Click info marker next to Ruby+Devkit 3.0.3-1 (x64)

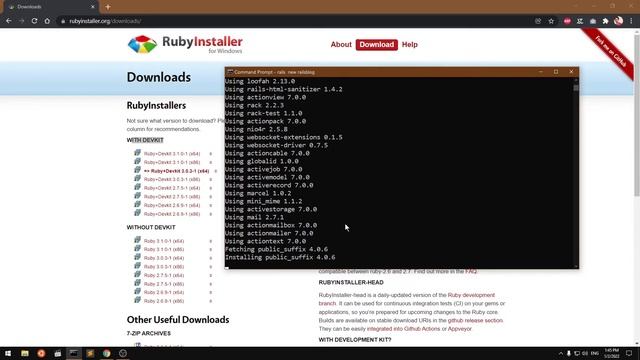(x=216, y=171)
